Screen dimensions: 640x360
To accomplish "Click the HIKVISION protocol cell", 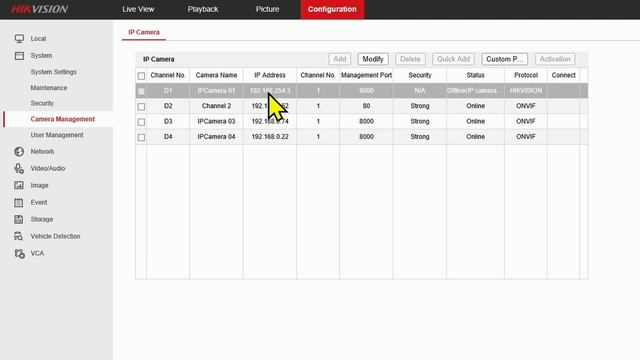I will 526,91.
